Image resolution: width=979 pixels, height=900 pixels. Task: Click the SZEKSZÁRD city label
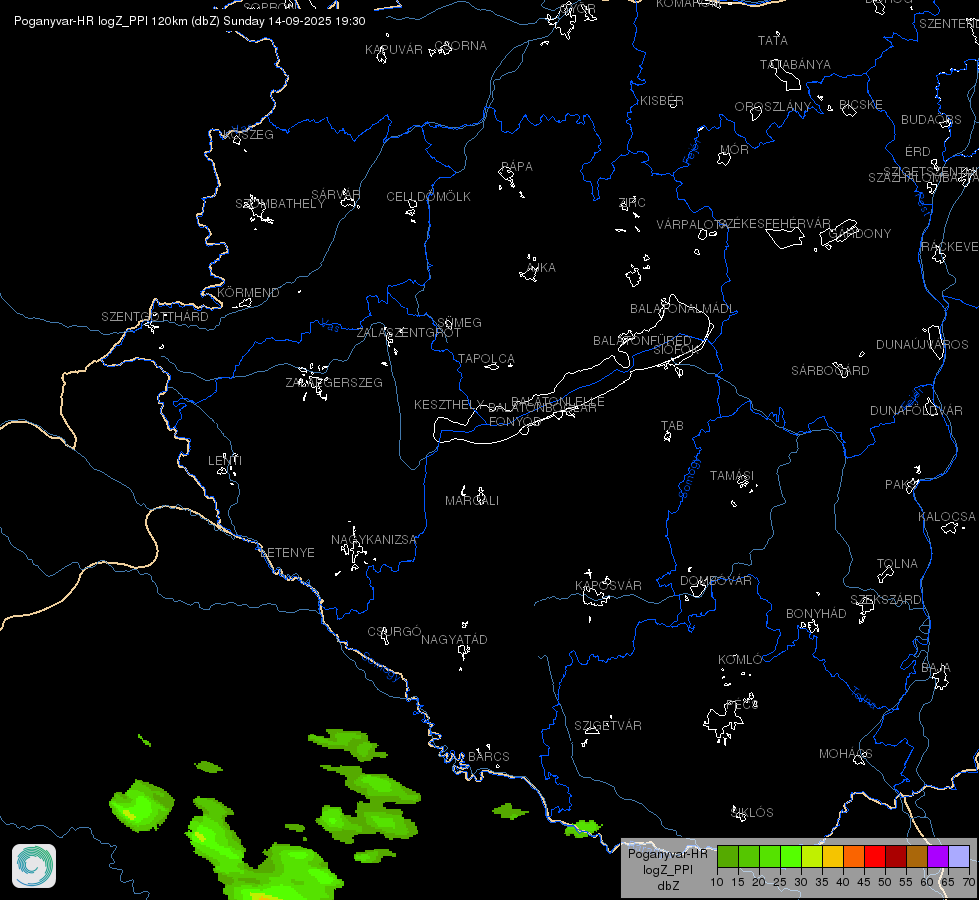tap(886, 600)
